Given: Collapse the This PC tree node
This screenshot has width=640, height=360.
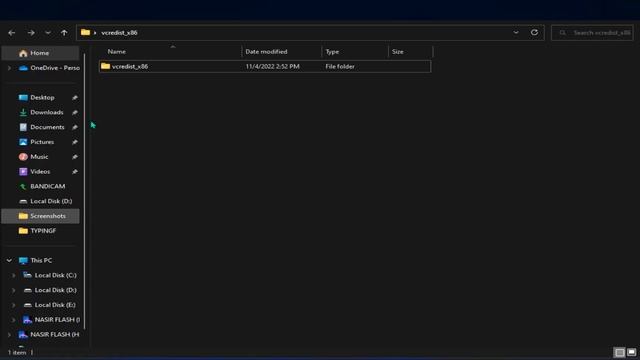Looking at the screenshot, I should tap(9, 260).
